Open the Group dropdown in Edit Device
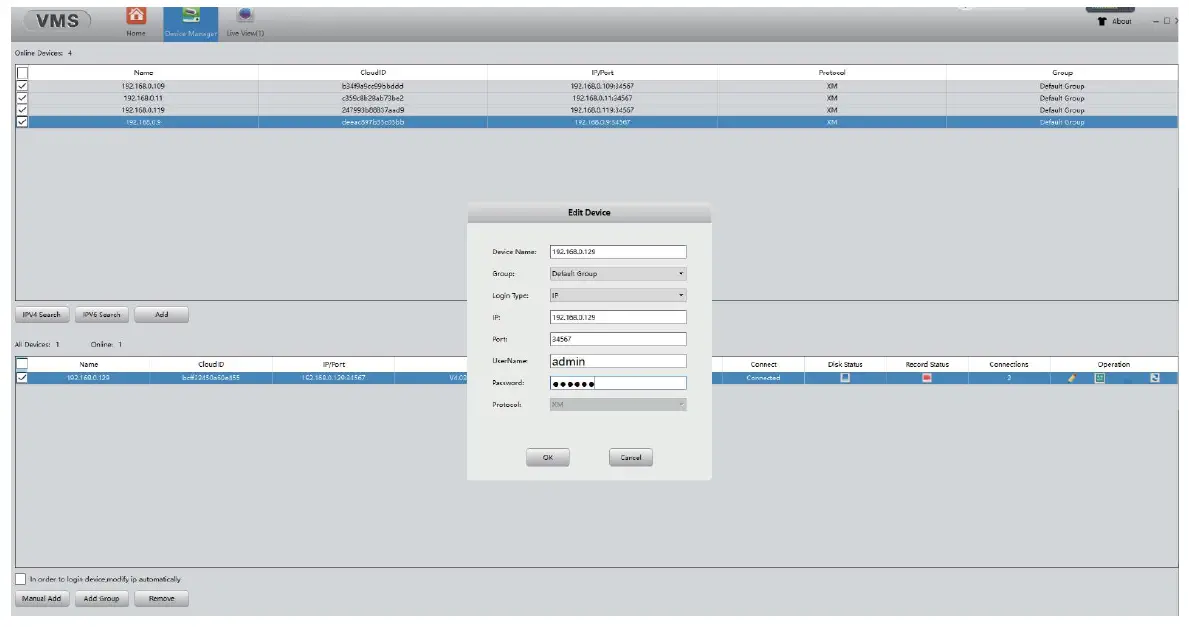The image size is (1189, 627). pyautogui.click(x=618, y=274)
